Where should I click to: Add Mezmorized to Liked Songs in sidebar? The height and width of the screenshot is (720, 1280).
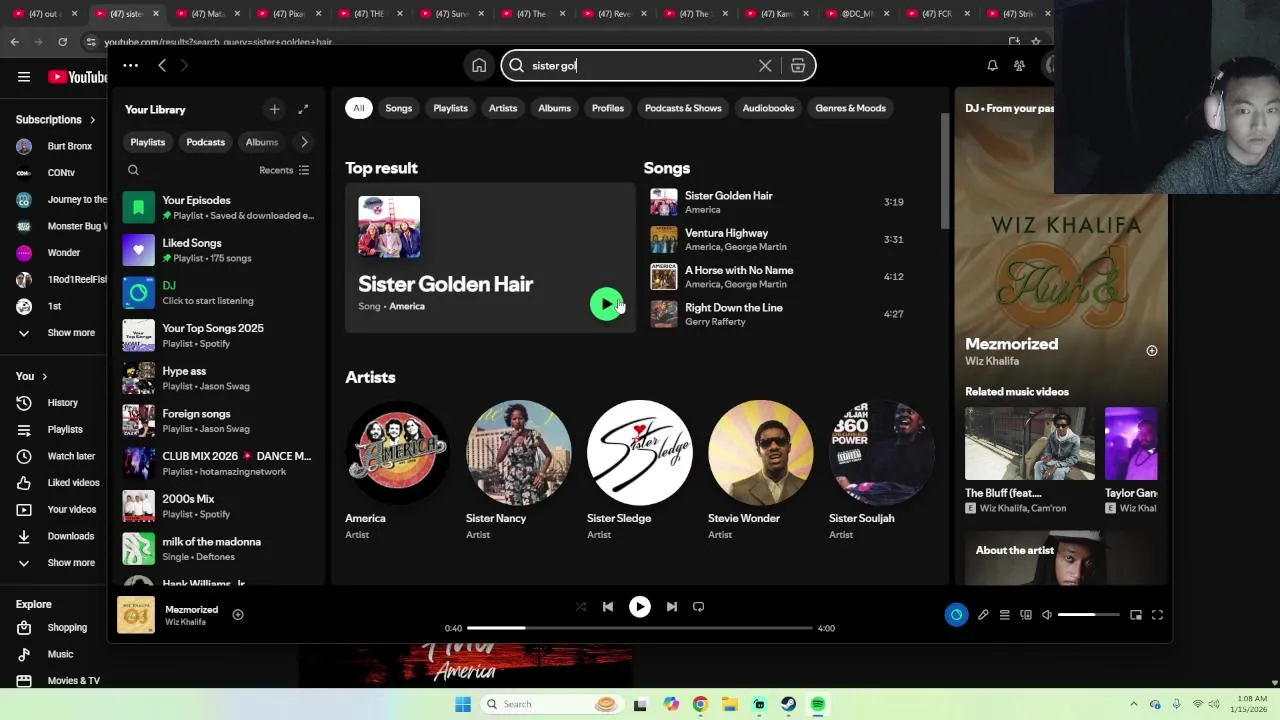tap(1151, 351)
